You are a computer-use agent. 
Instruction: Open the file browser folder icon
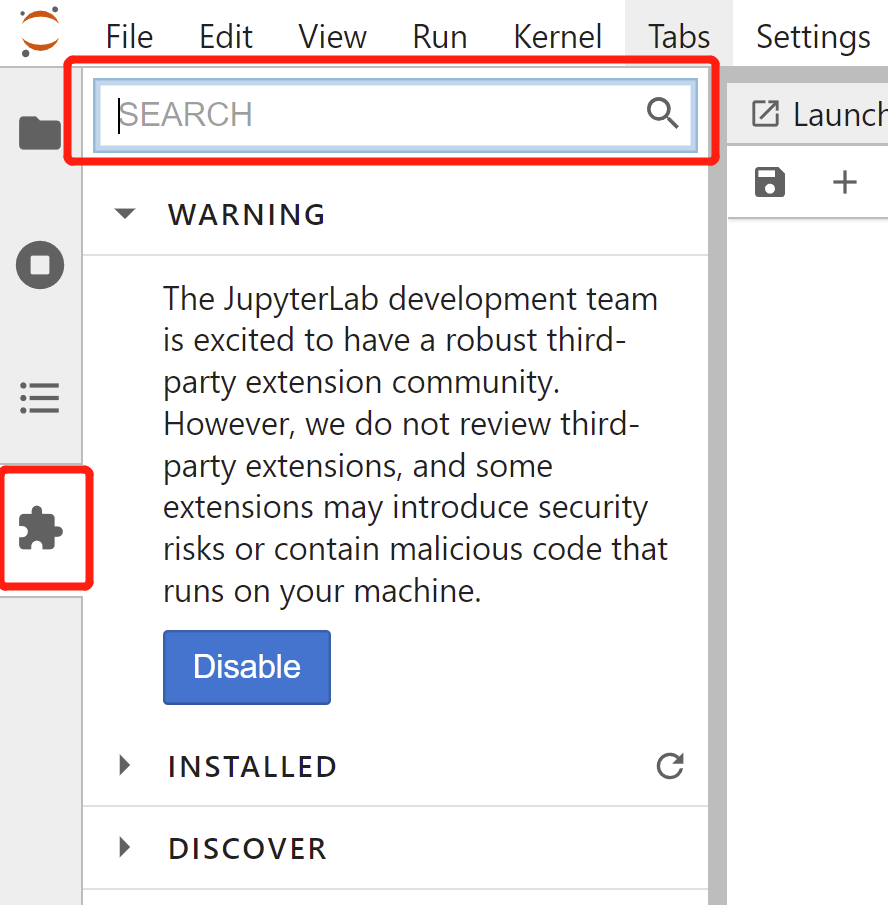[x=41, y=132]
